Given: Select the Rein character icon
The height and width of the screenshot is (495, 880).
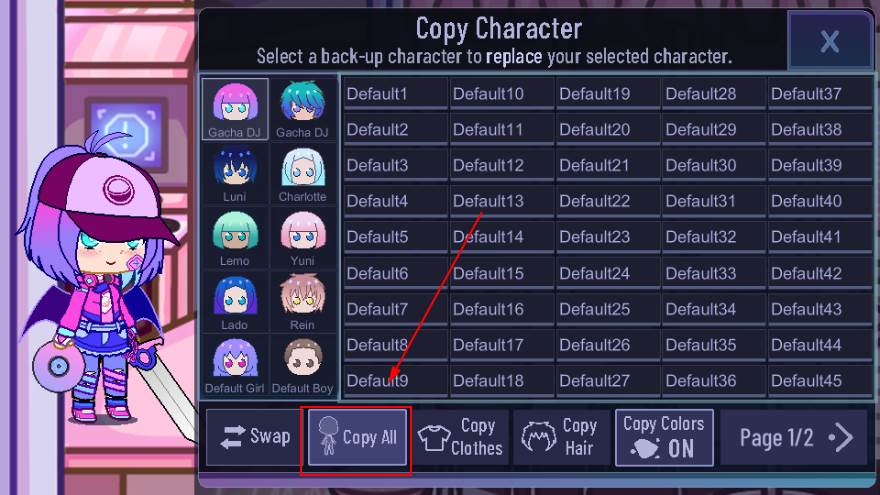Looking at the screenshot, I should [302, 301].
